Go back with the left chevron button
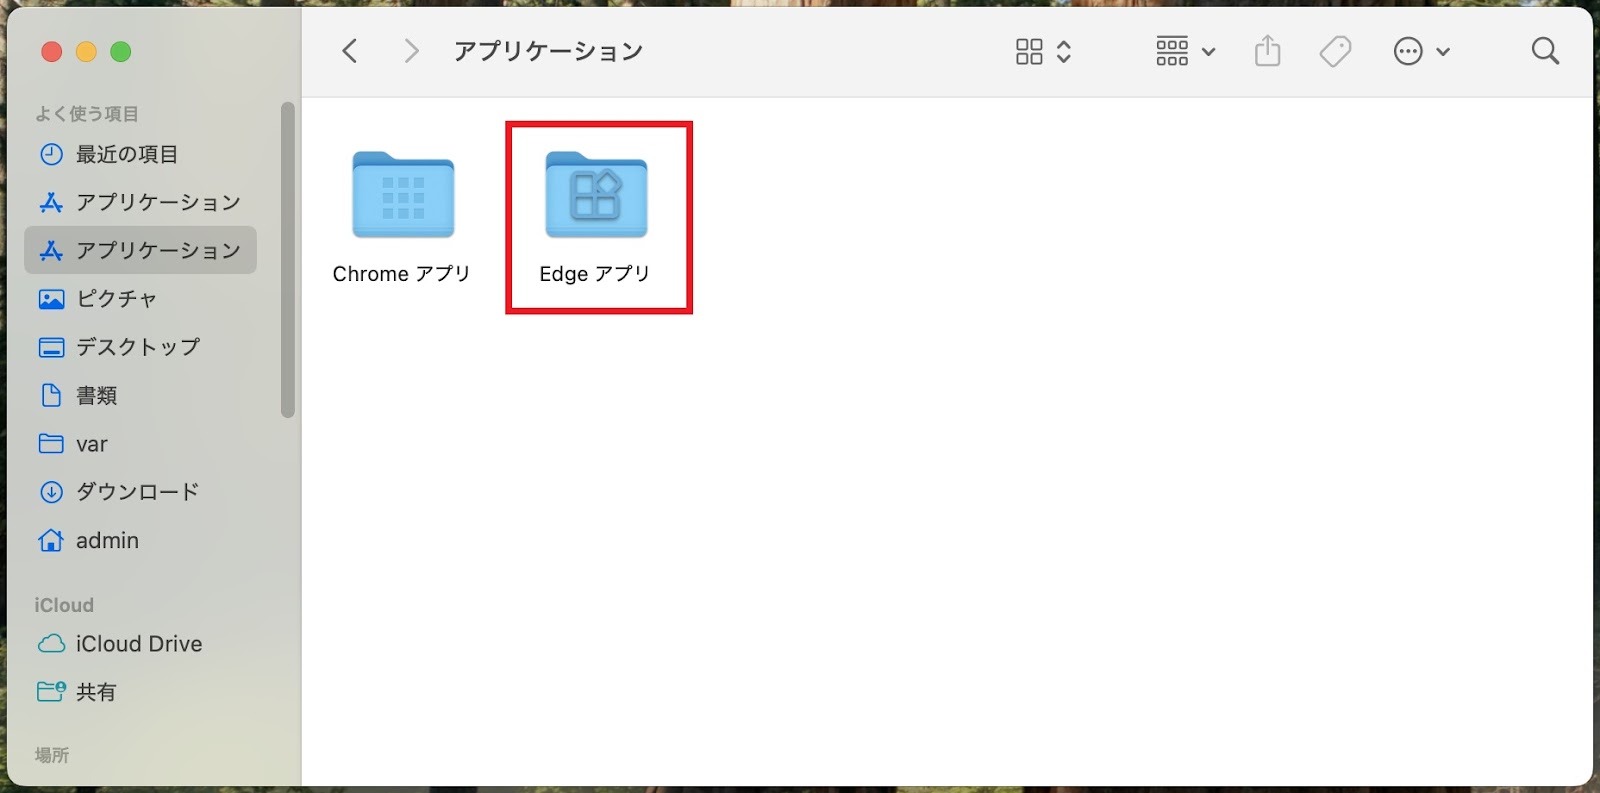 (350, 51)
